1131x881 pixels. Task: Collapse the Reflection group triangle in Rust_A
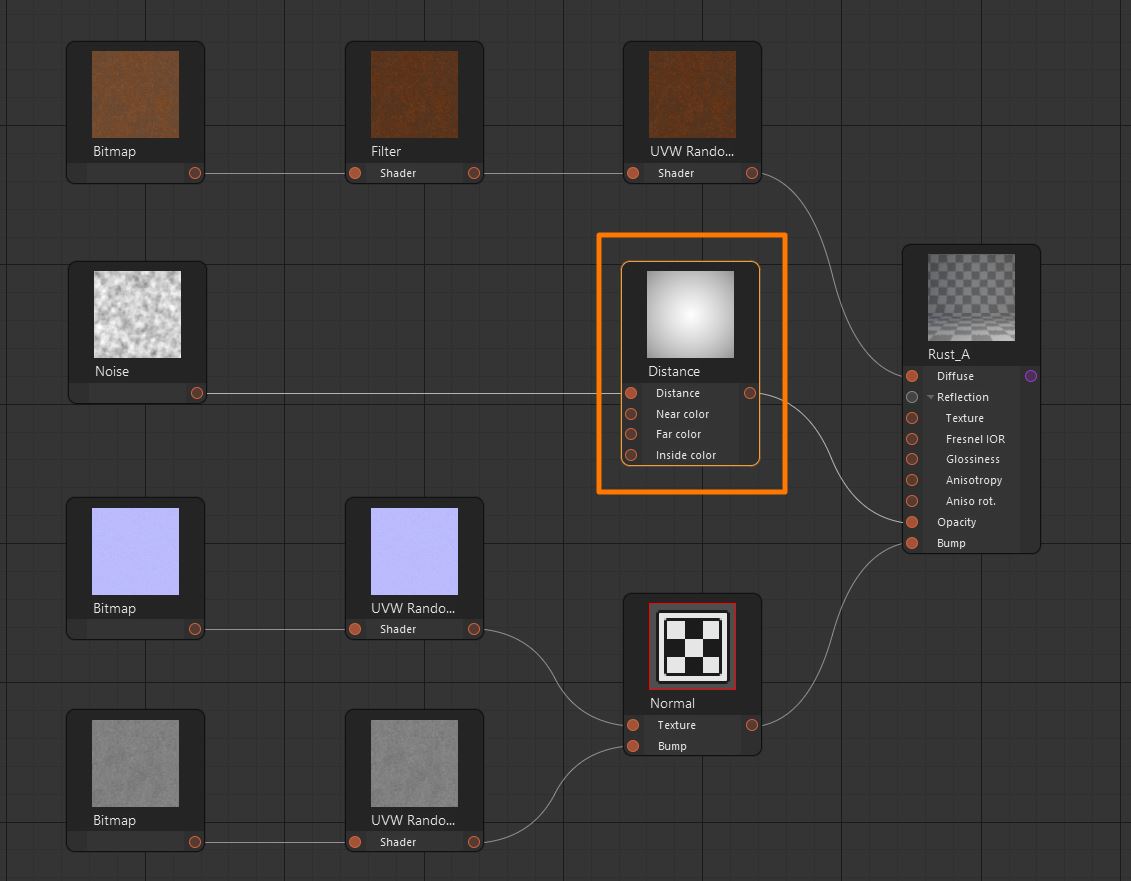tap(930, 398)
